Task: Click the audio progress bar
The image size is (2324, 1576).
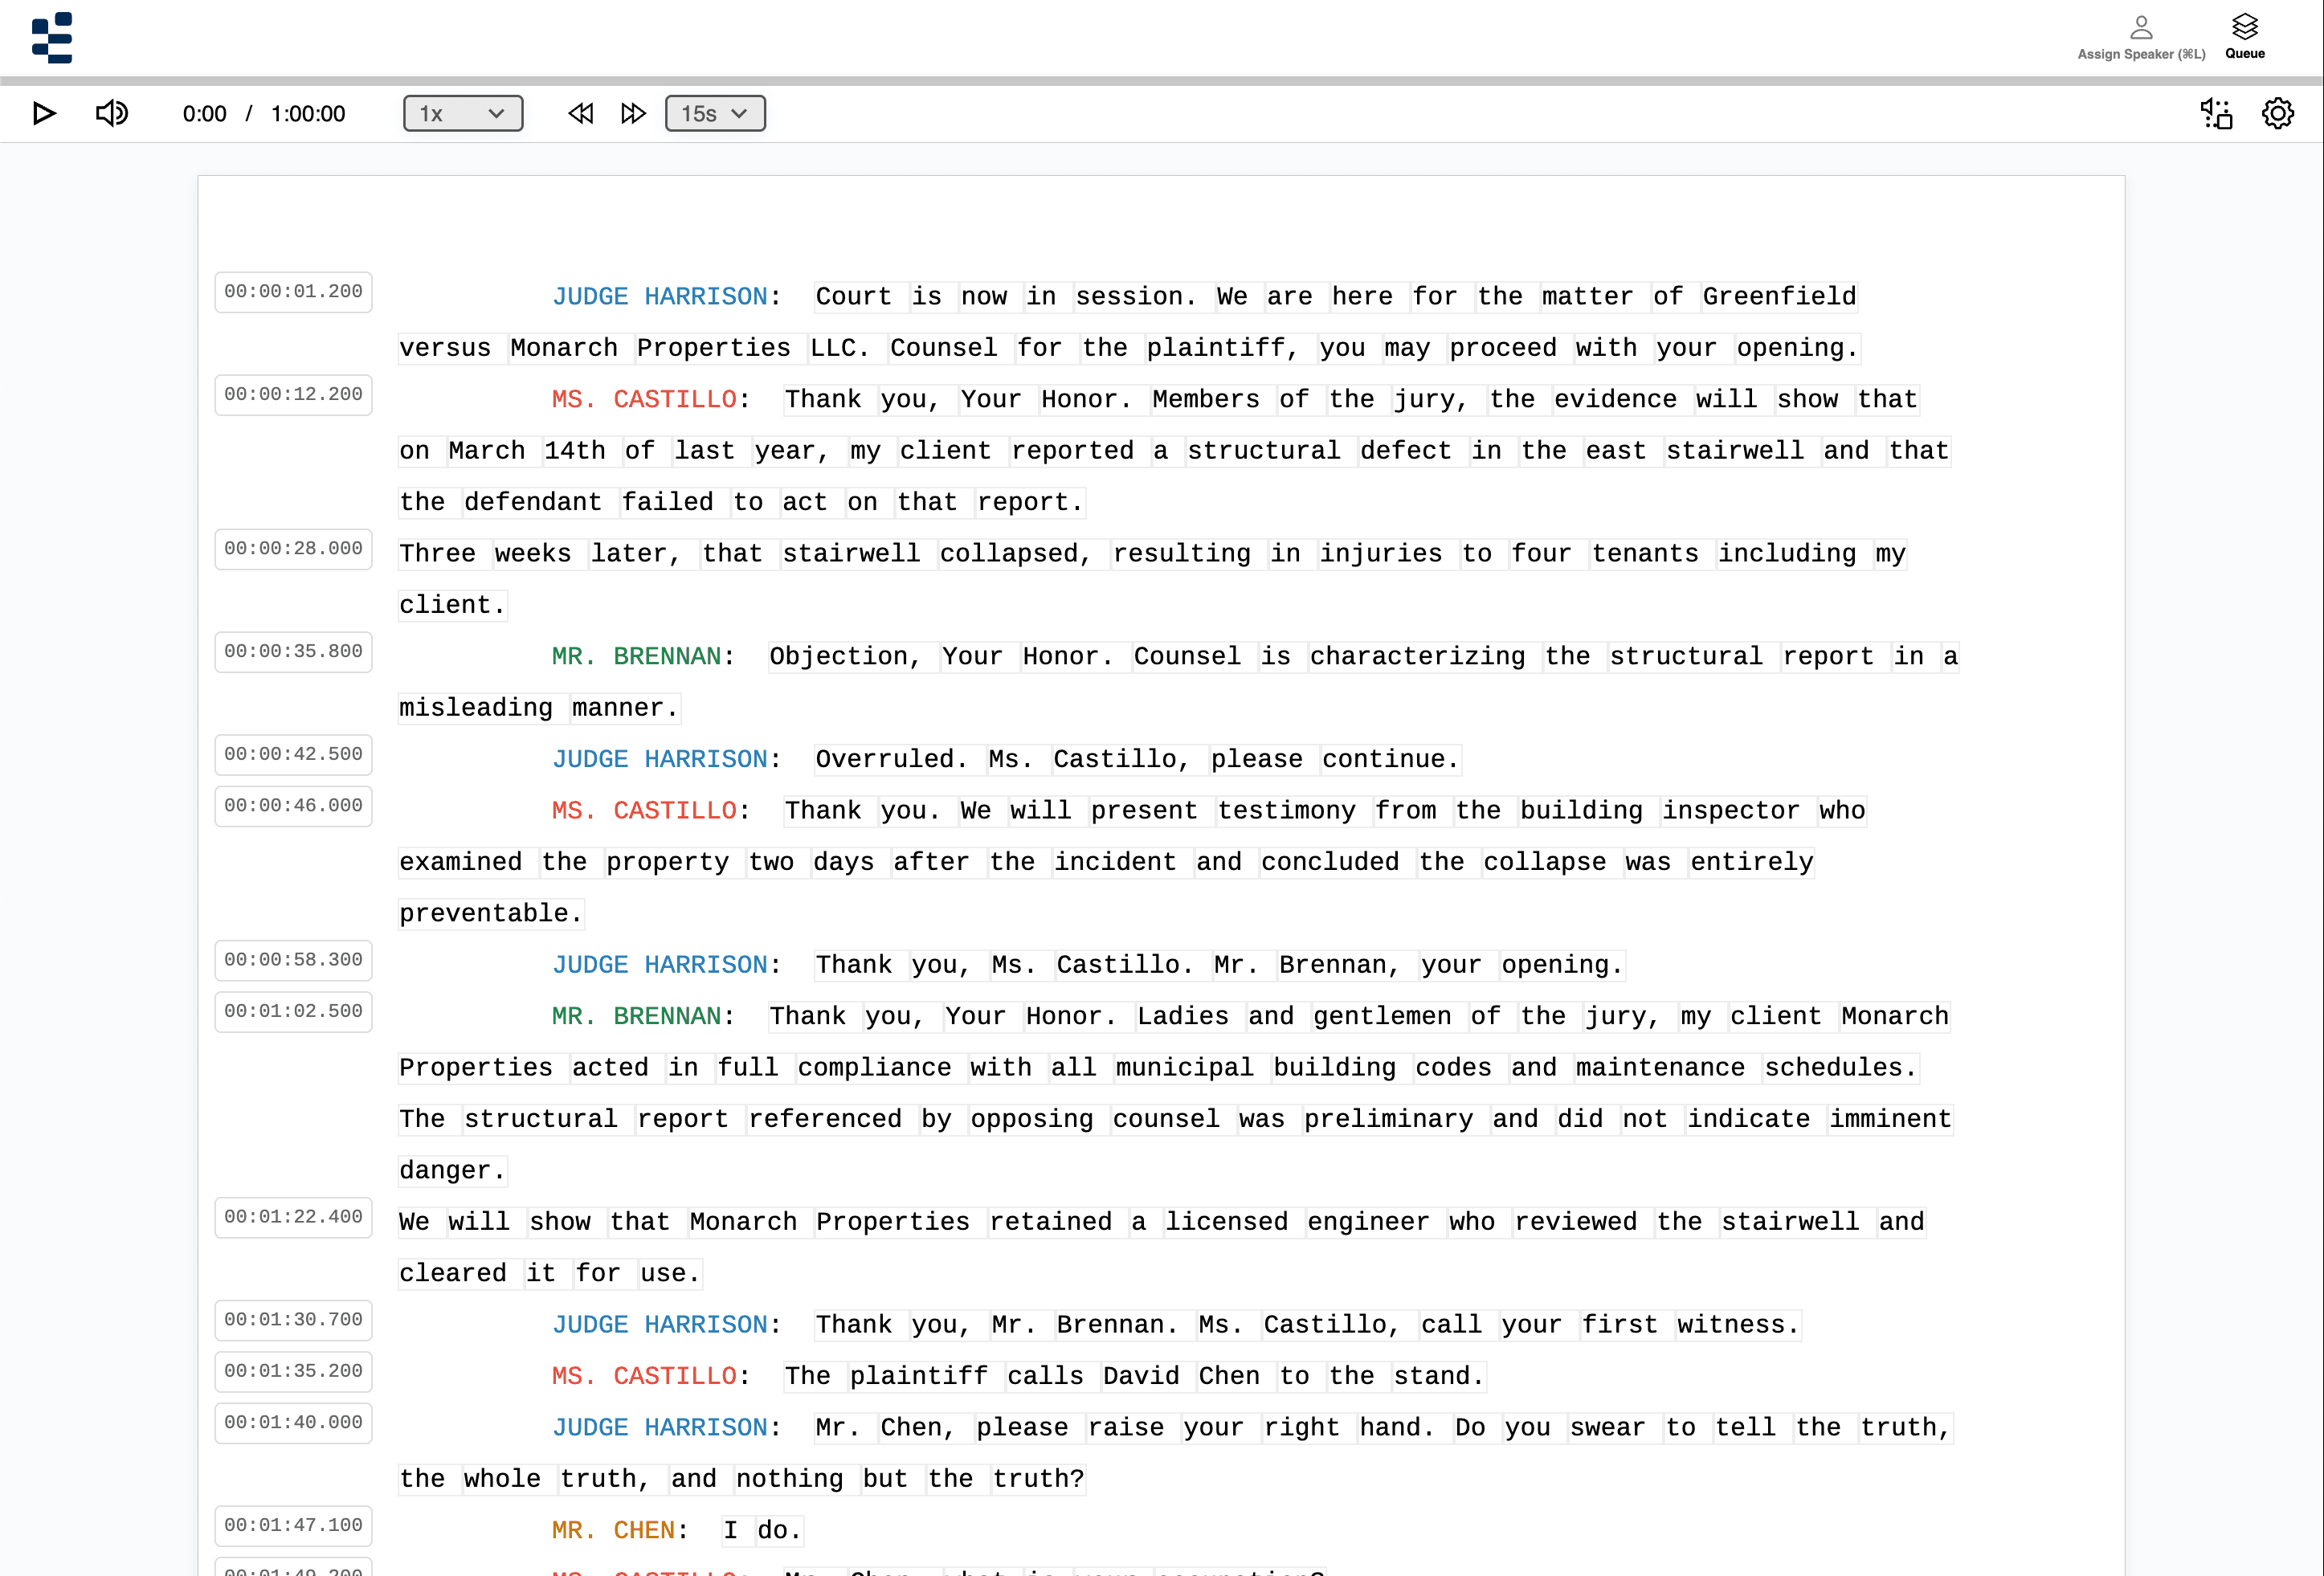Action: tap(1162, 81)
